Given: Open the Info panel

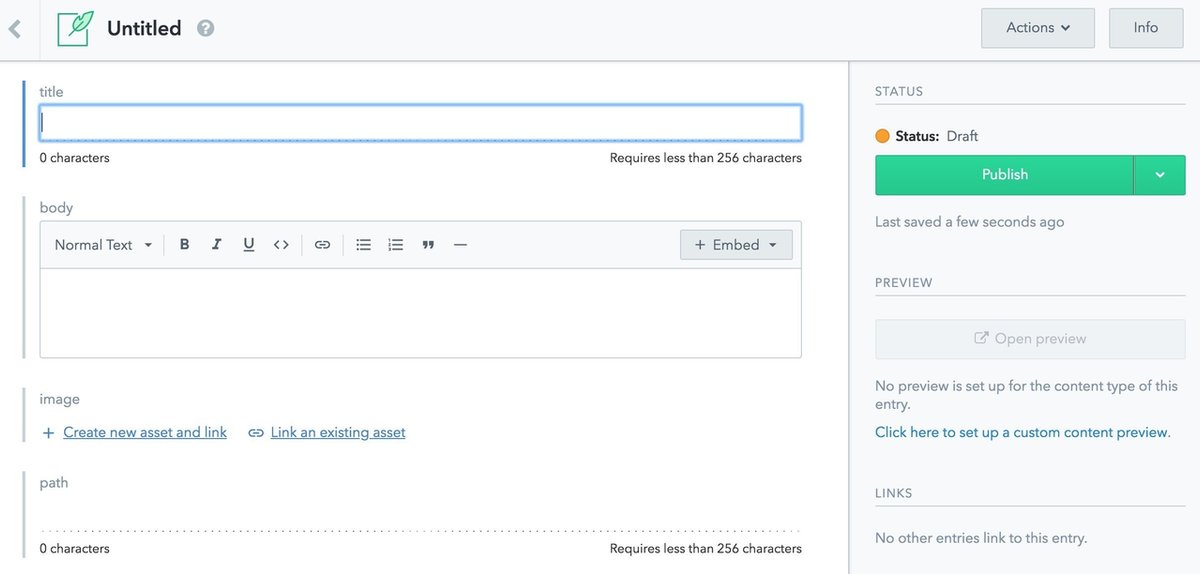Looking at the screenshot, I should click(1145, 28).
